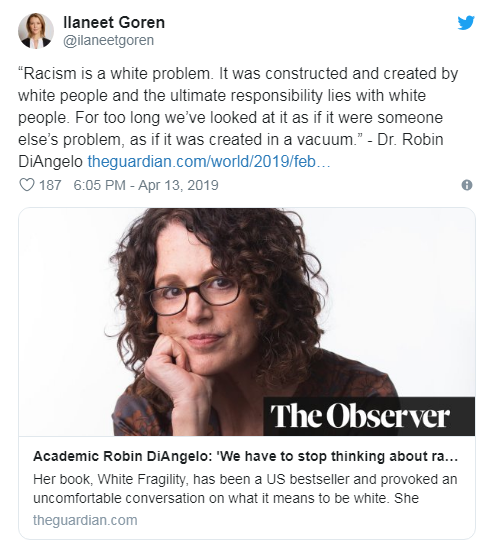Click the 'Racism is a white problem' opening line
Image resolution: width=483 pixels, height=545 pixels.
point(116,74)
